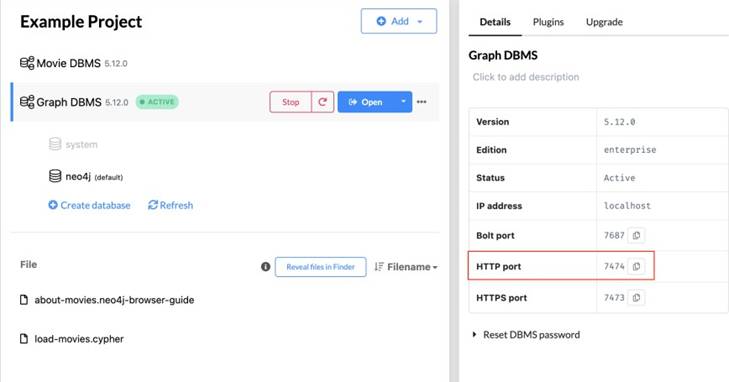The image size is (729, 382).
Task: Open the three-dots menu for Graph DBMS
Action: [x=421, y=102]
